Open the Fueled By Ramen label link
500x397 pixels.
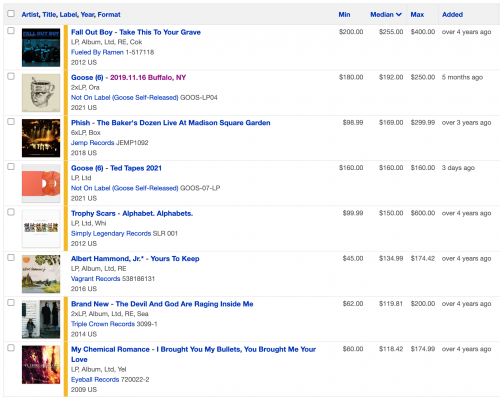tap(97, 52)
